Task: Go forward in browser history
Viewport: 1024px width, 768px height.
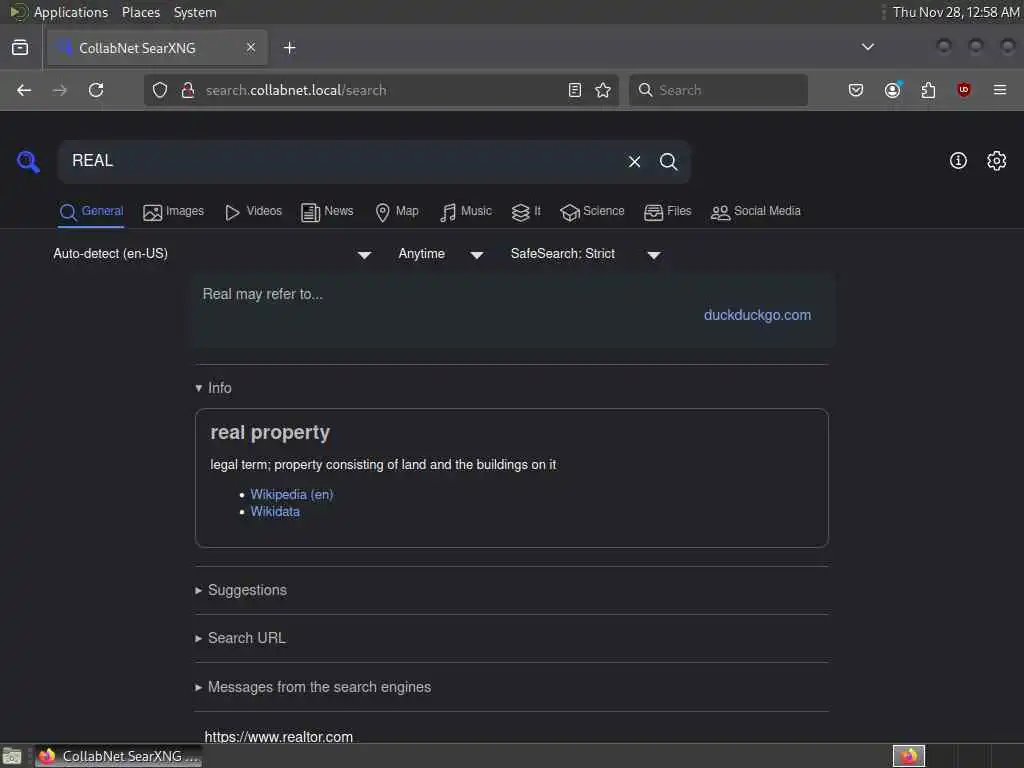Action: pos(59,90)
